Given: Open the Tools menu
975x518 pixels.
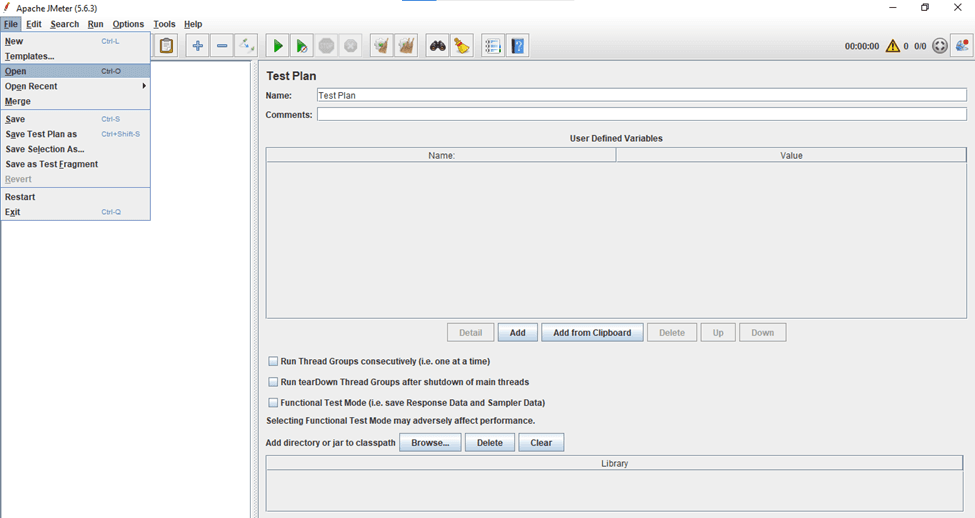Looking at the screenshot, I should [x=164, y=24].
